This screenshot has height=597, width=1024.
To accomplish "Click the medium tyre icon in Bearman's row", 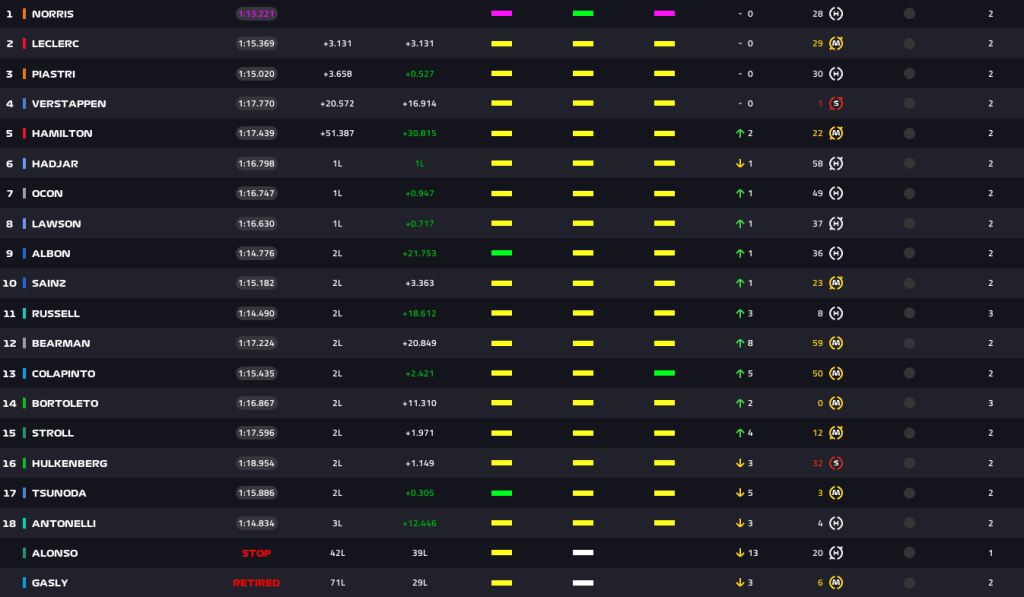I will point(836,343).
